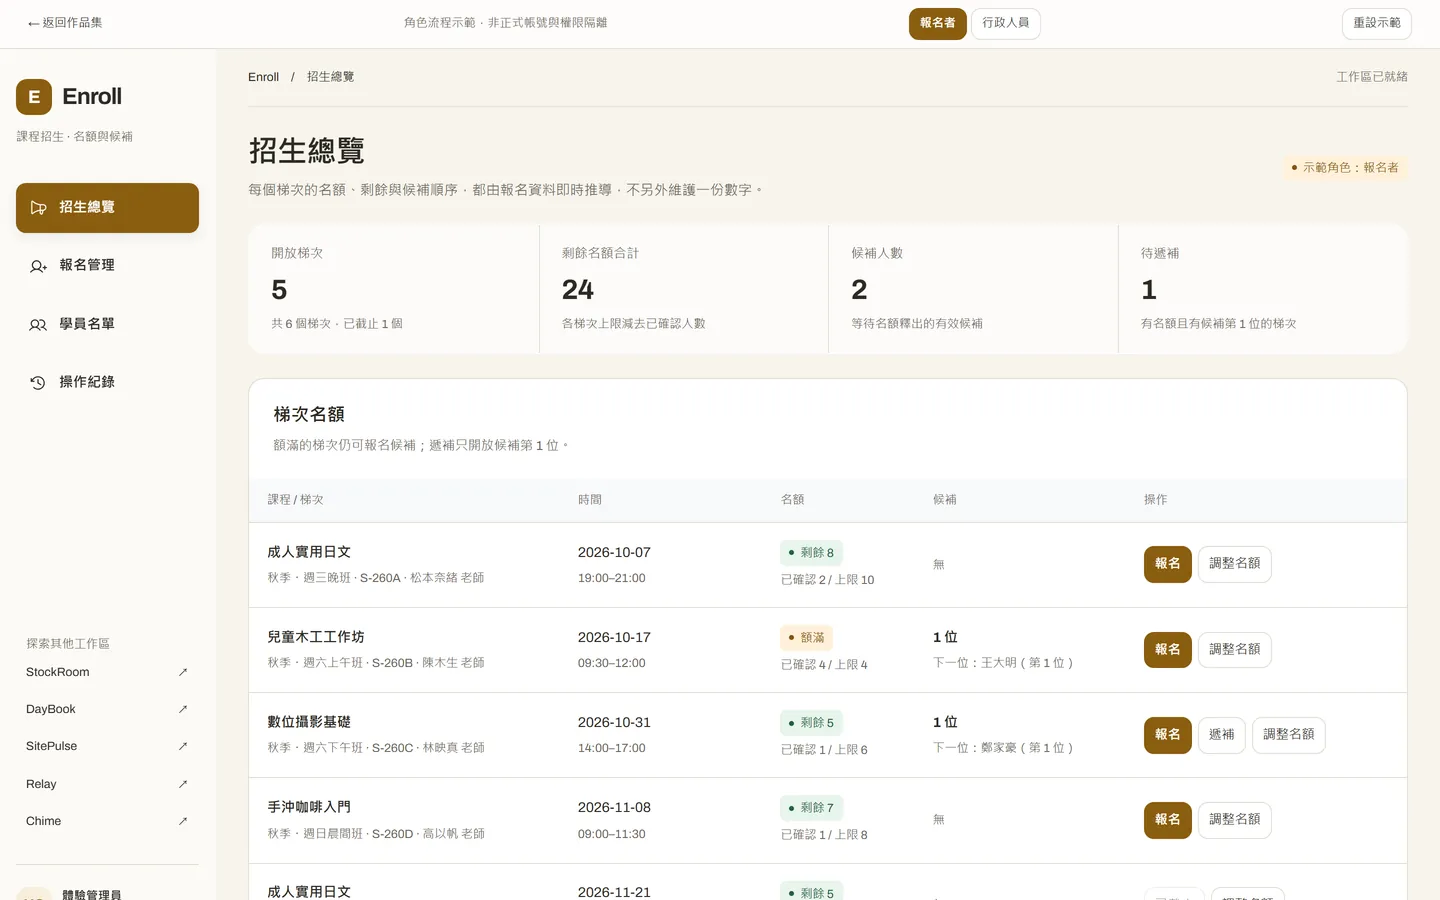Click the arrow icon beside SitePulse
The height and width of the screenshot is (900, 1440).
tap(183, 746)
